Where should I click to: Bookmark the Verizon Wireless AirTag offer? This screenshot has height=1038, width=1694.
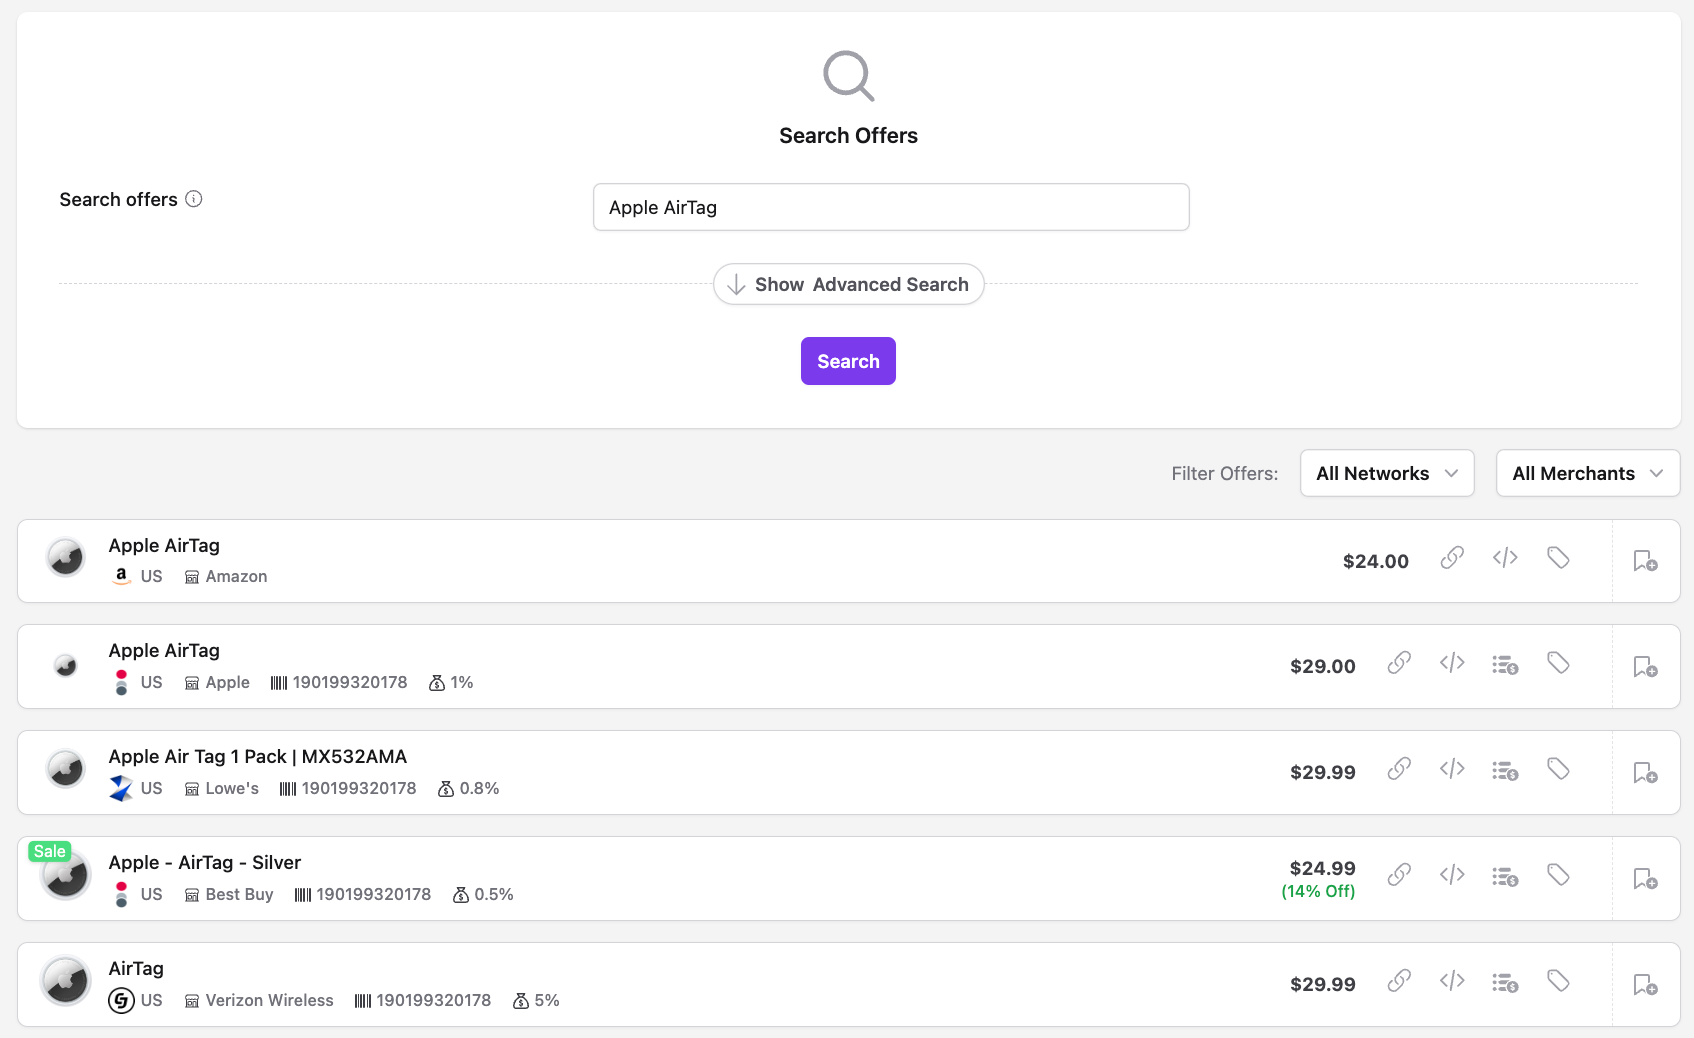point(1645,985)
